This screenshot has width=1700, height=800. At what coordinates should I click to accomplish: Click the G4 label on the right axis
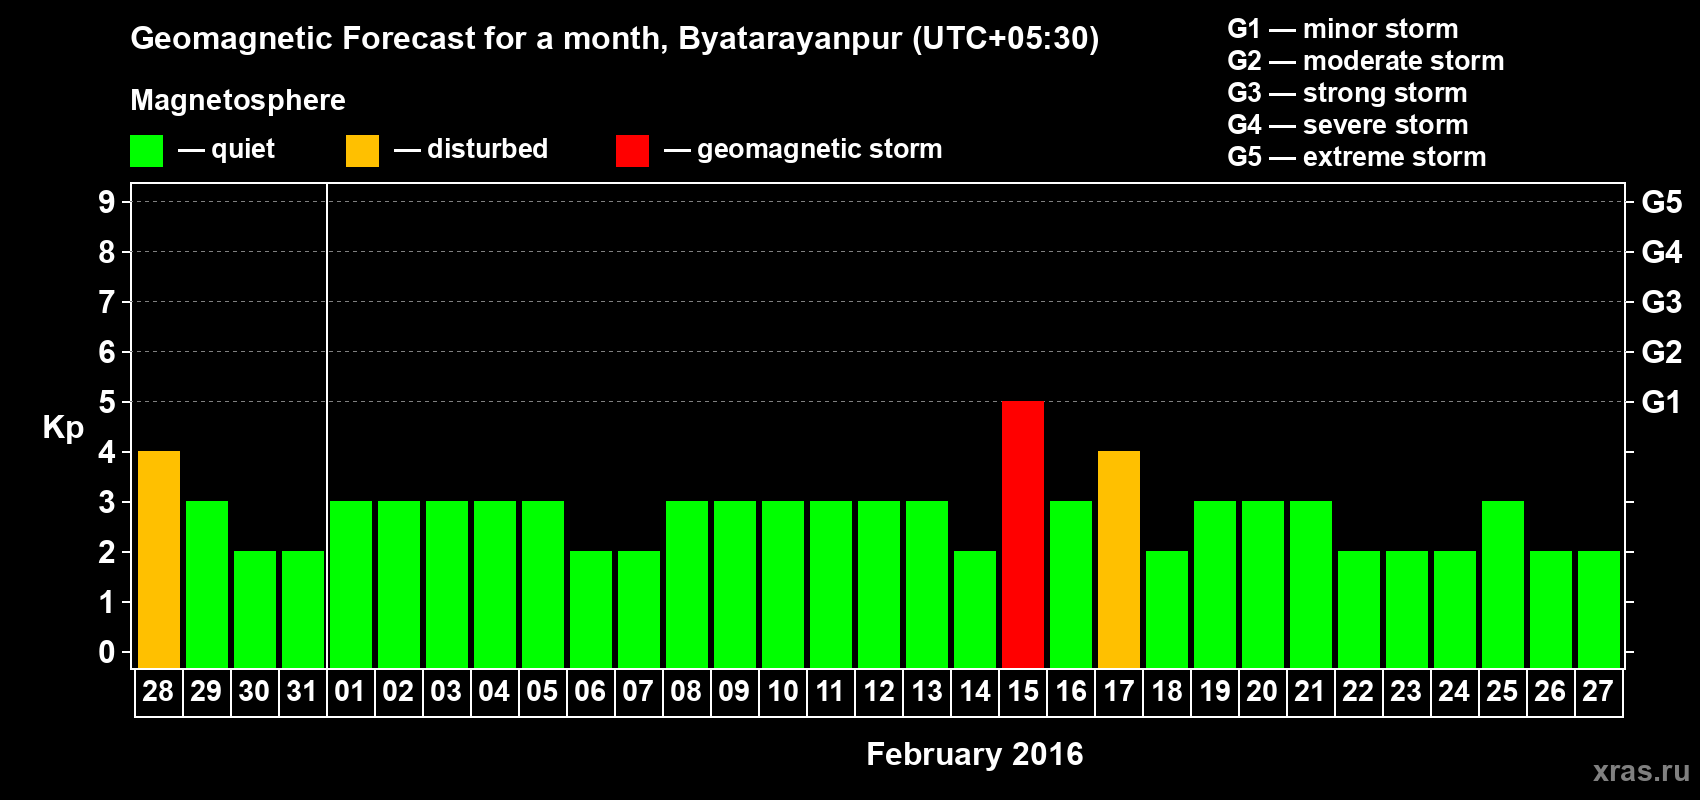1662,252
